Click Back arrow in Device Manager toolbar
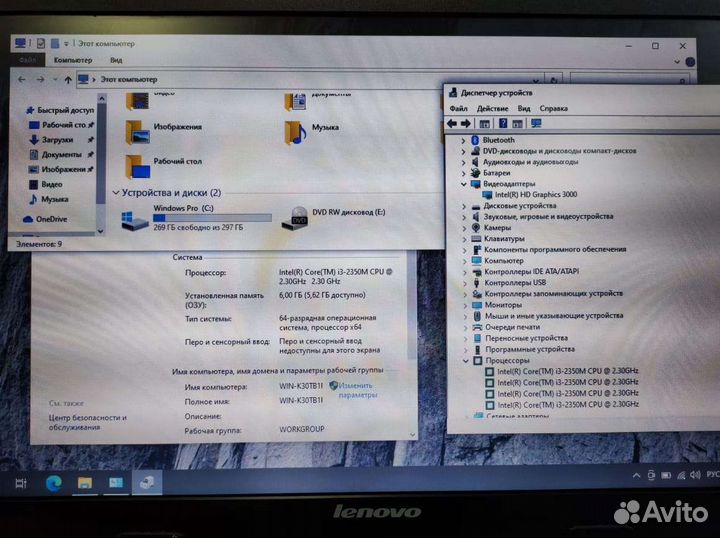720x538 pixels. (452, 123)
